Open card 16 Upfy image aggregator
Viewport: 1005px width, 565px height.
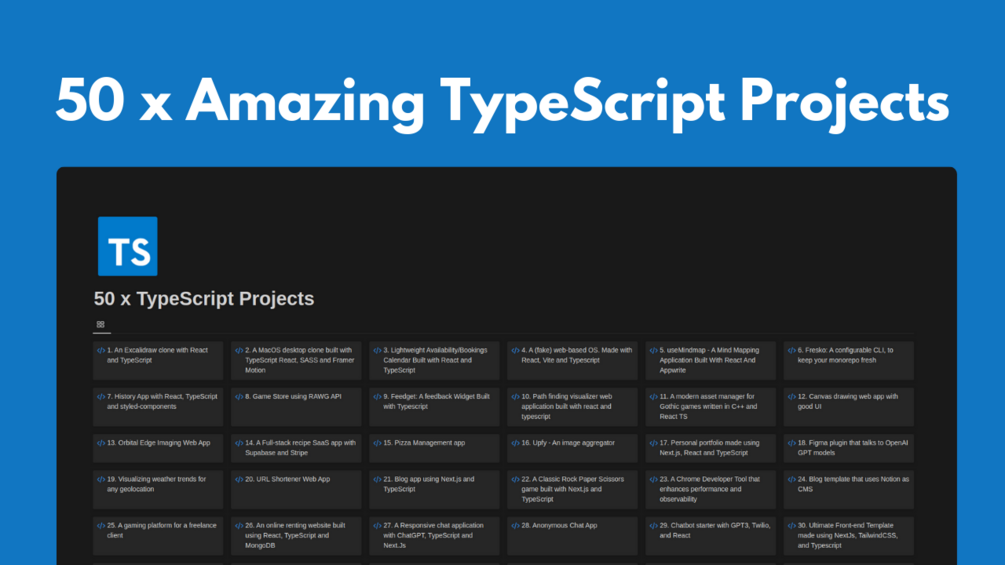(x=572, y=448)
